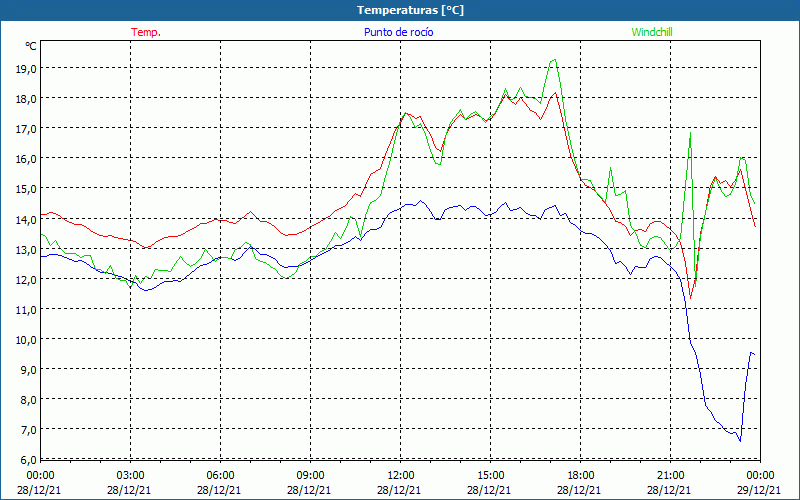The width and height of the screenshot is (800, 500).
Task: Click the 9,0 y-axis value
Action: [x=28, y=370]
